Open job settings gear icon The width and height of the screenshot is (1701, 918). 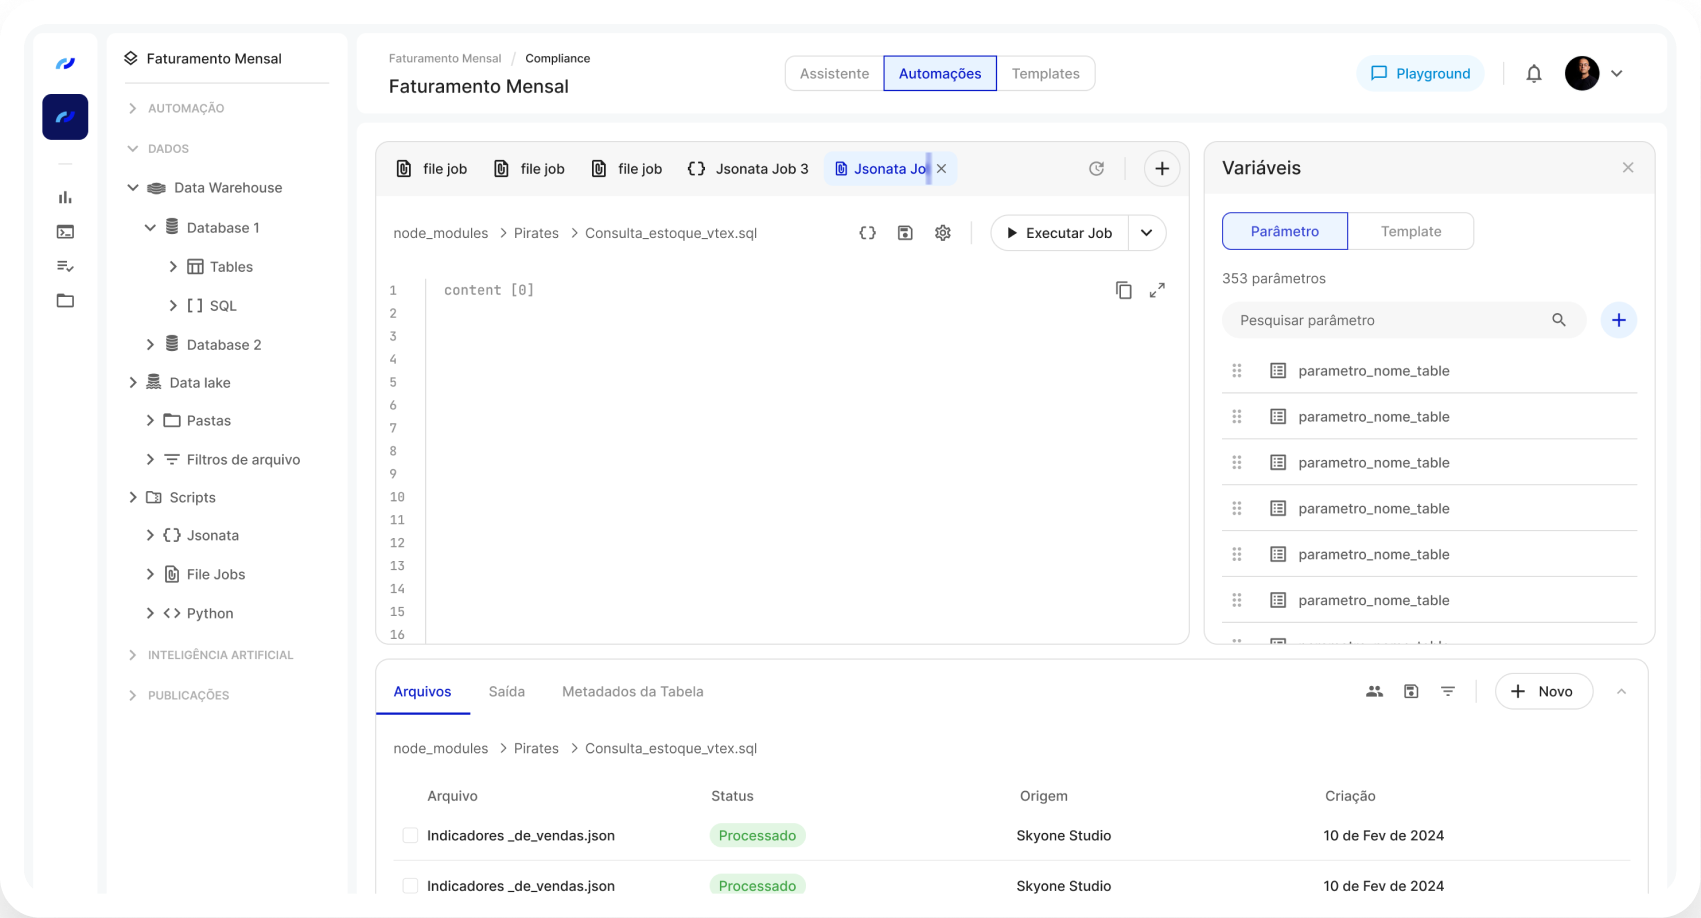point(942,233)
